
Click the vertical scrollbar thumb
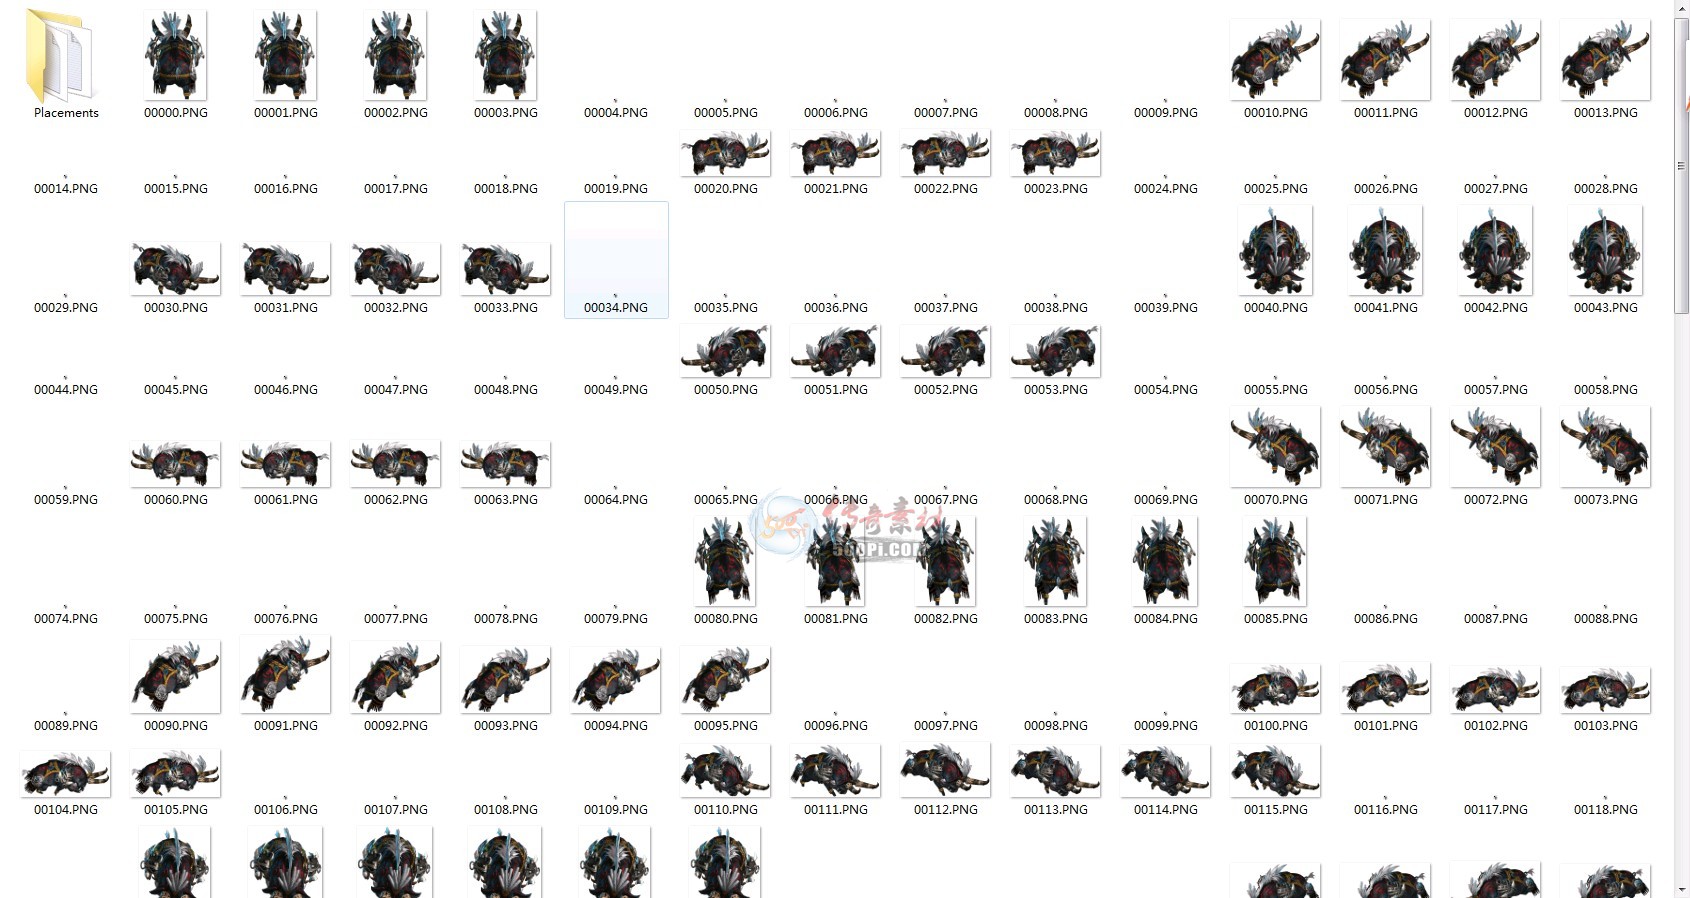1681,165
